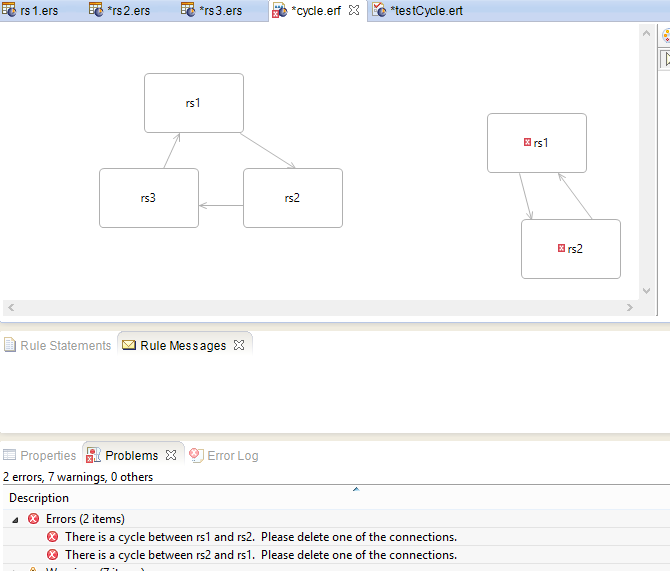Select the rs1 node in the three-node cycle
The image size is (670, 571).
coord(194,103)
